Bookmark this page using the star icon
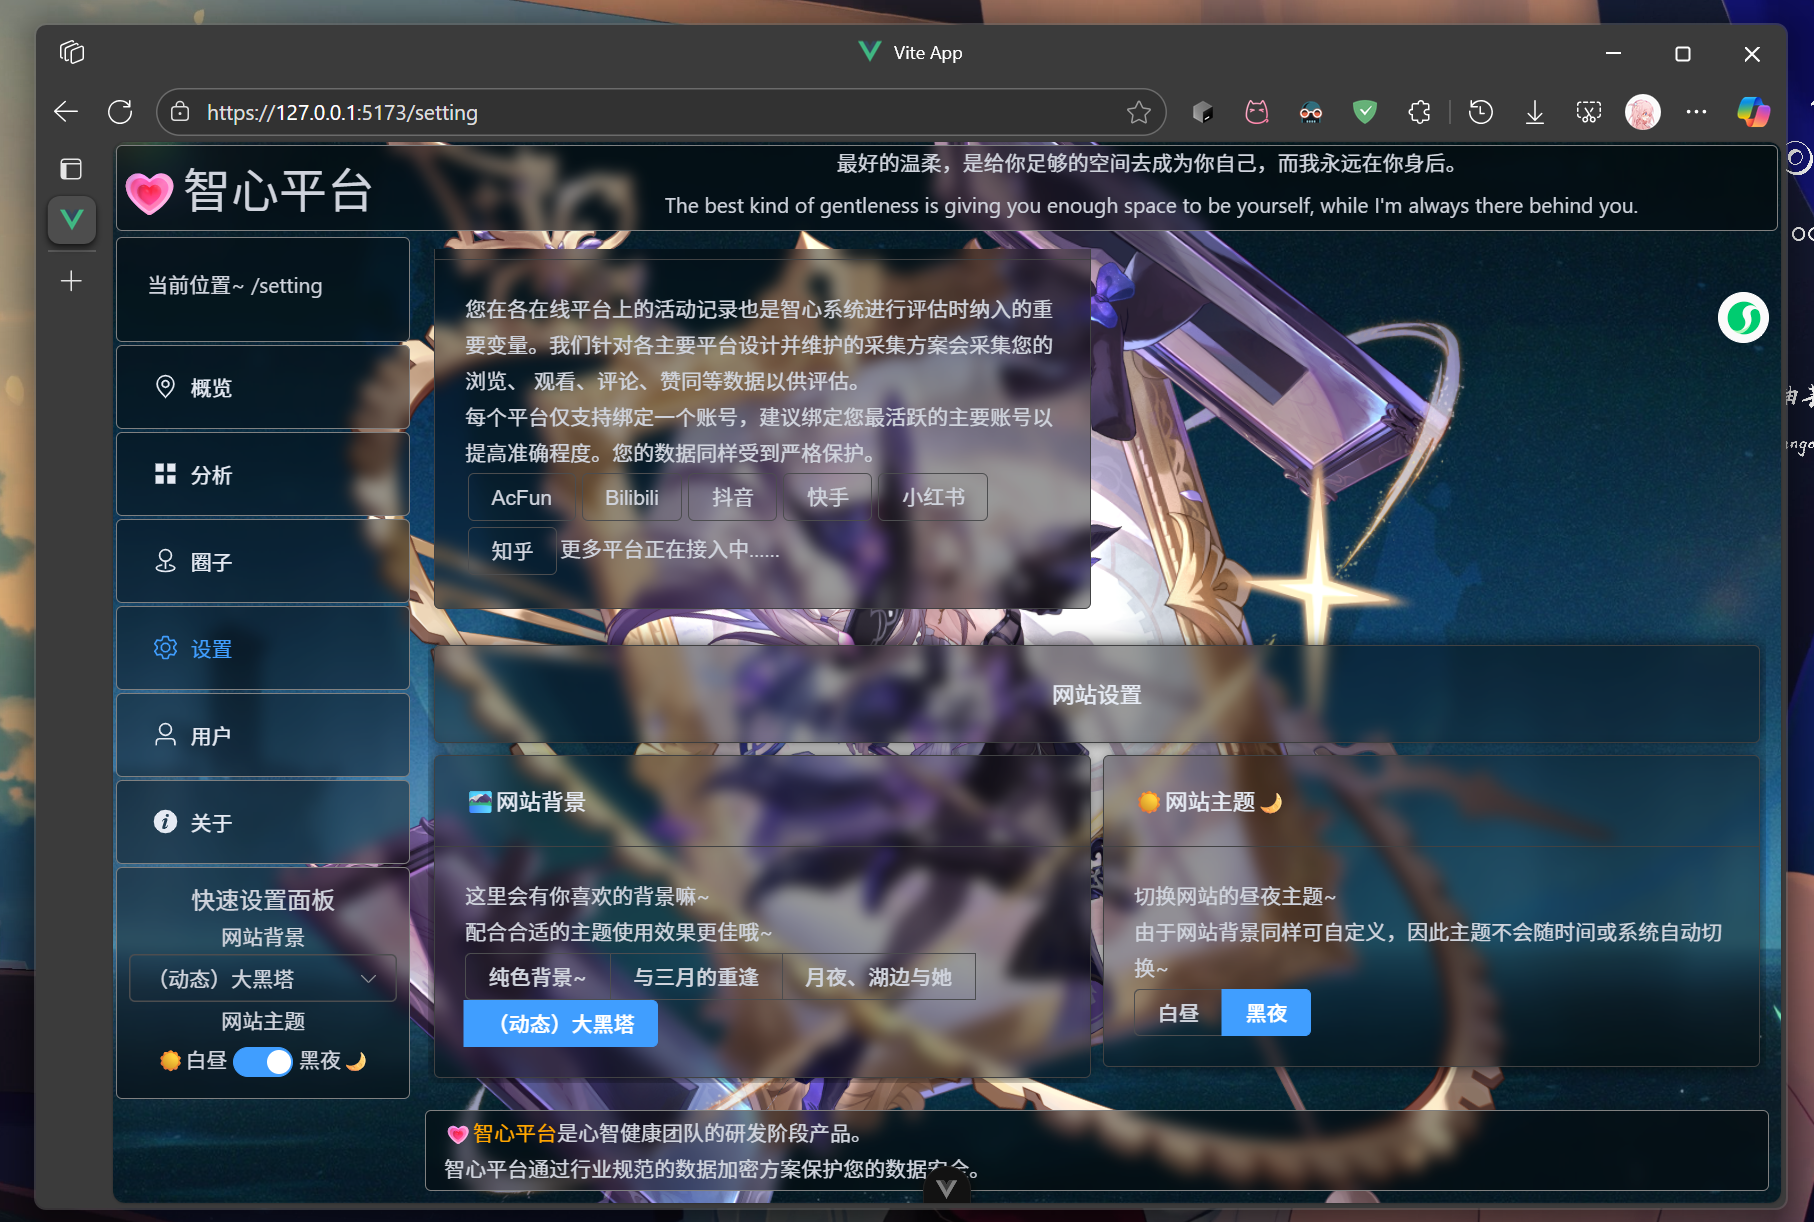 click(1138, 112)
